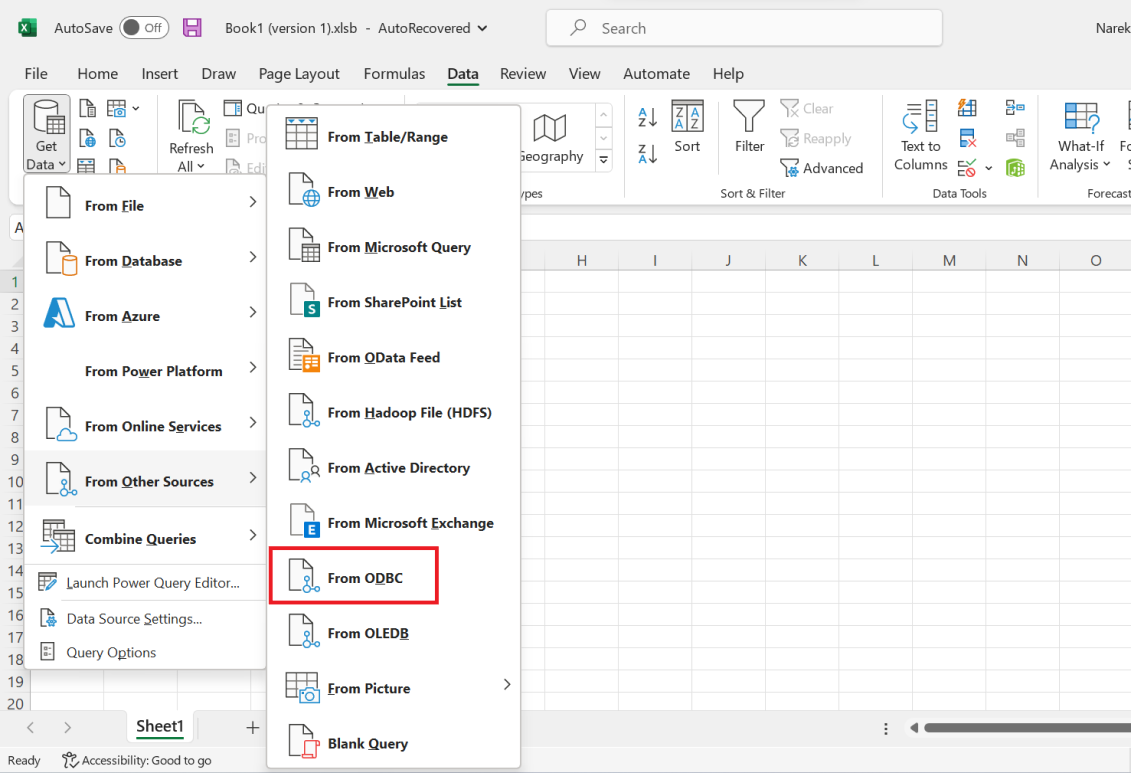Image resolution: width=1131 pixels, height=773 pixels.
Task: Click the Sort A to Z icon
Action: pyautogui.click(x=648, y=115)
